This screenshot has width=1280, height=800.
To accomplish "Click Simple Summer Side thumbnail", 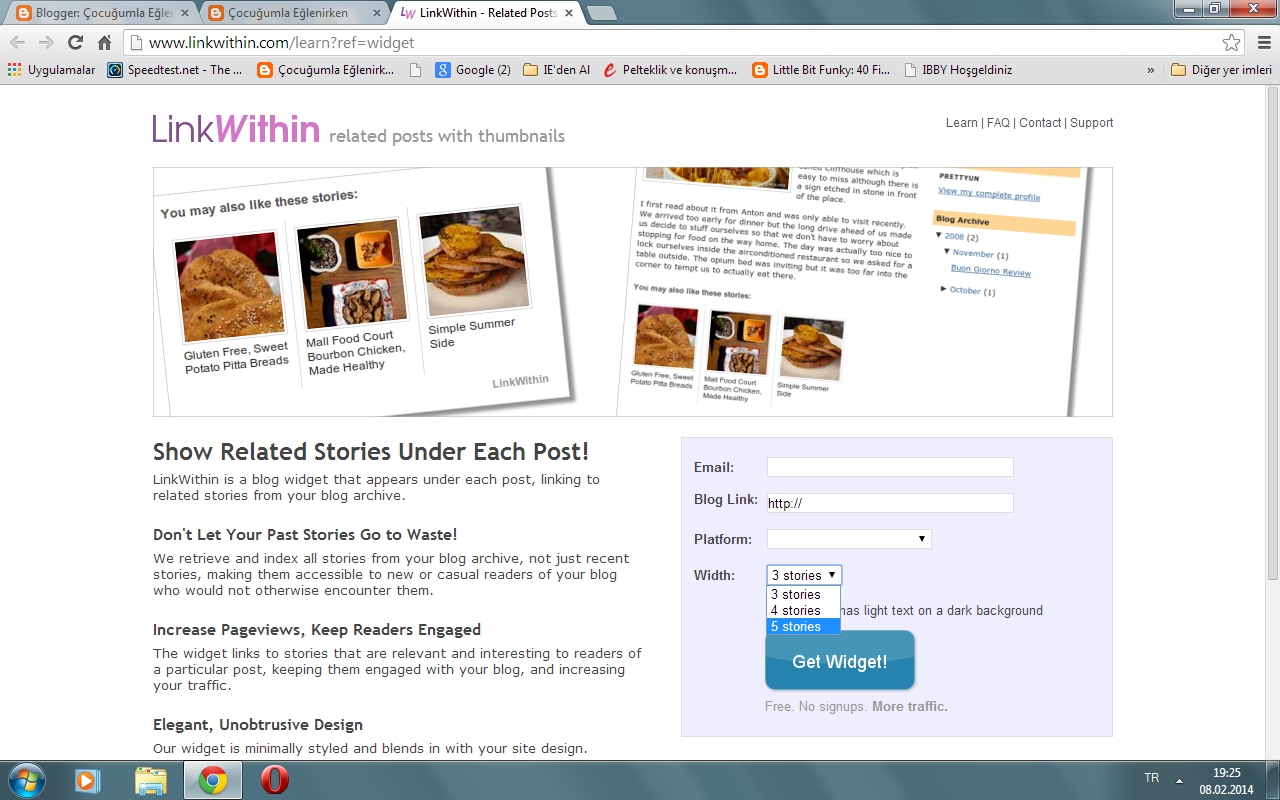I will tap(474, 260).
